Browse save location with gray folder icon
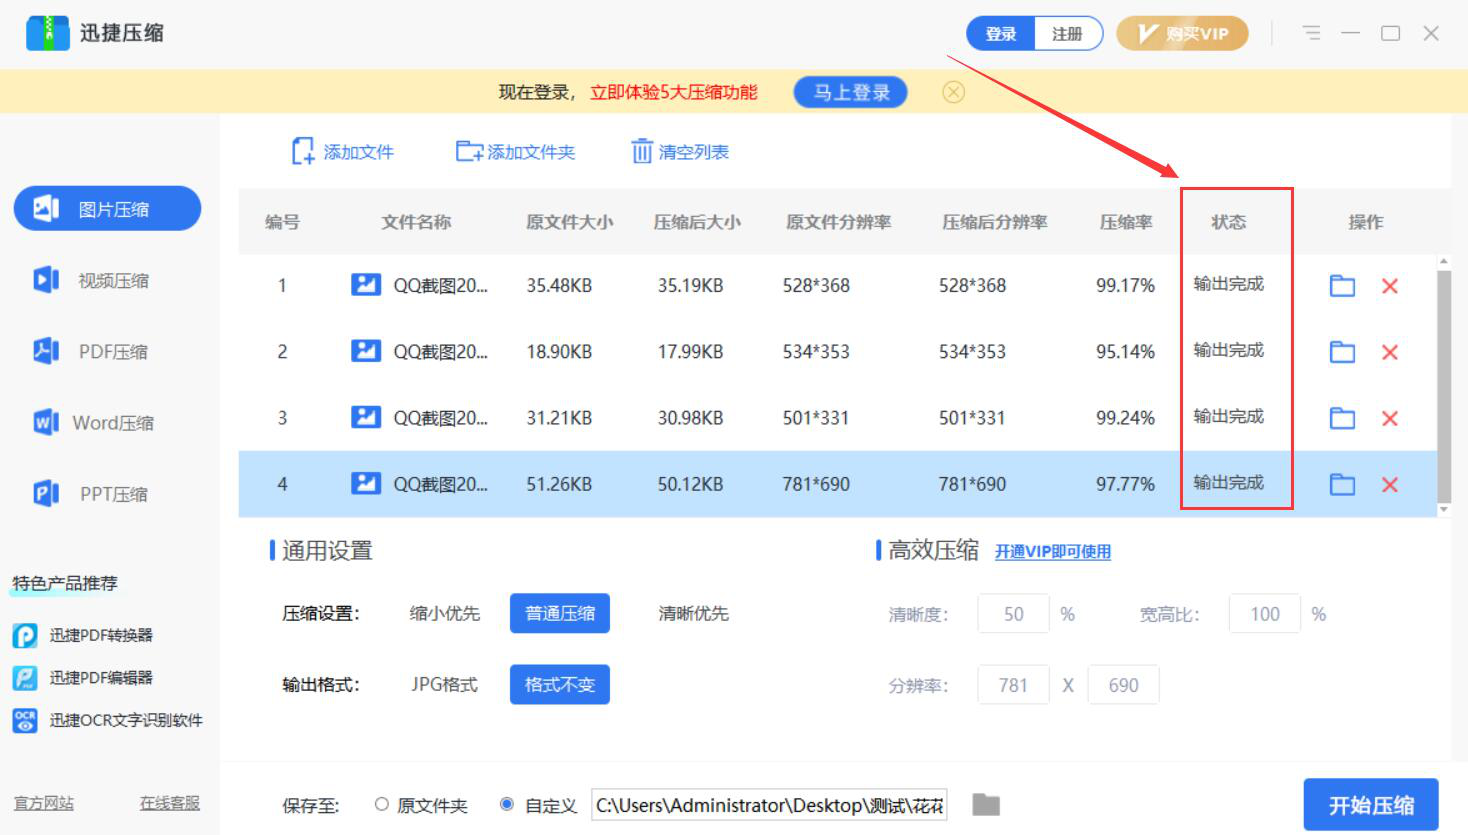 click(986, 805)
